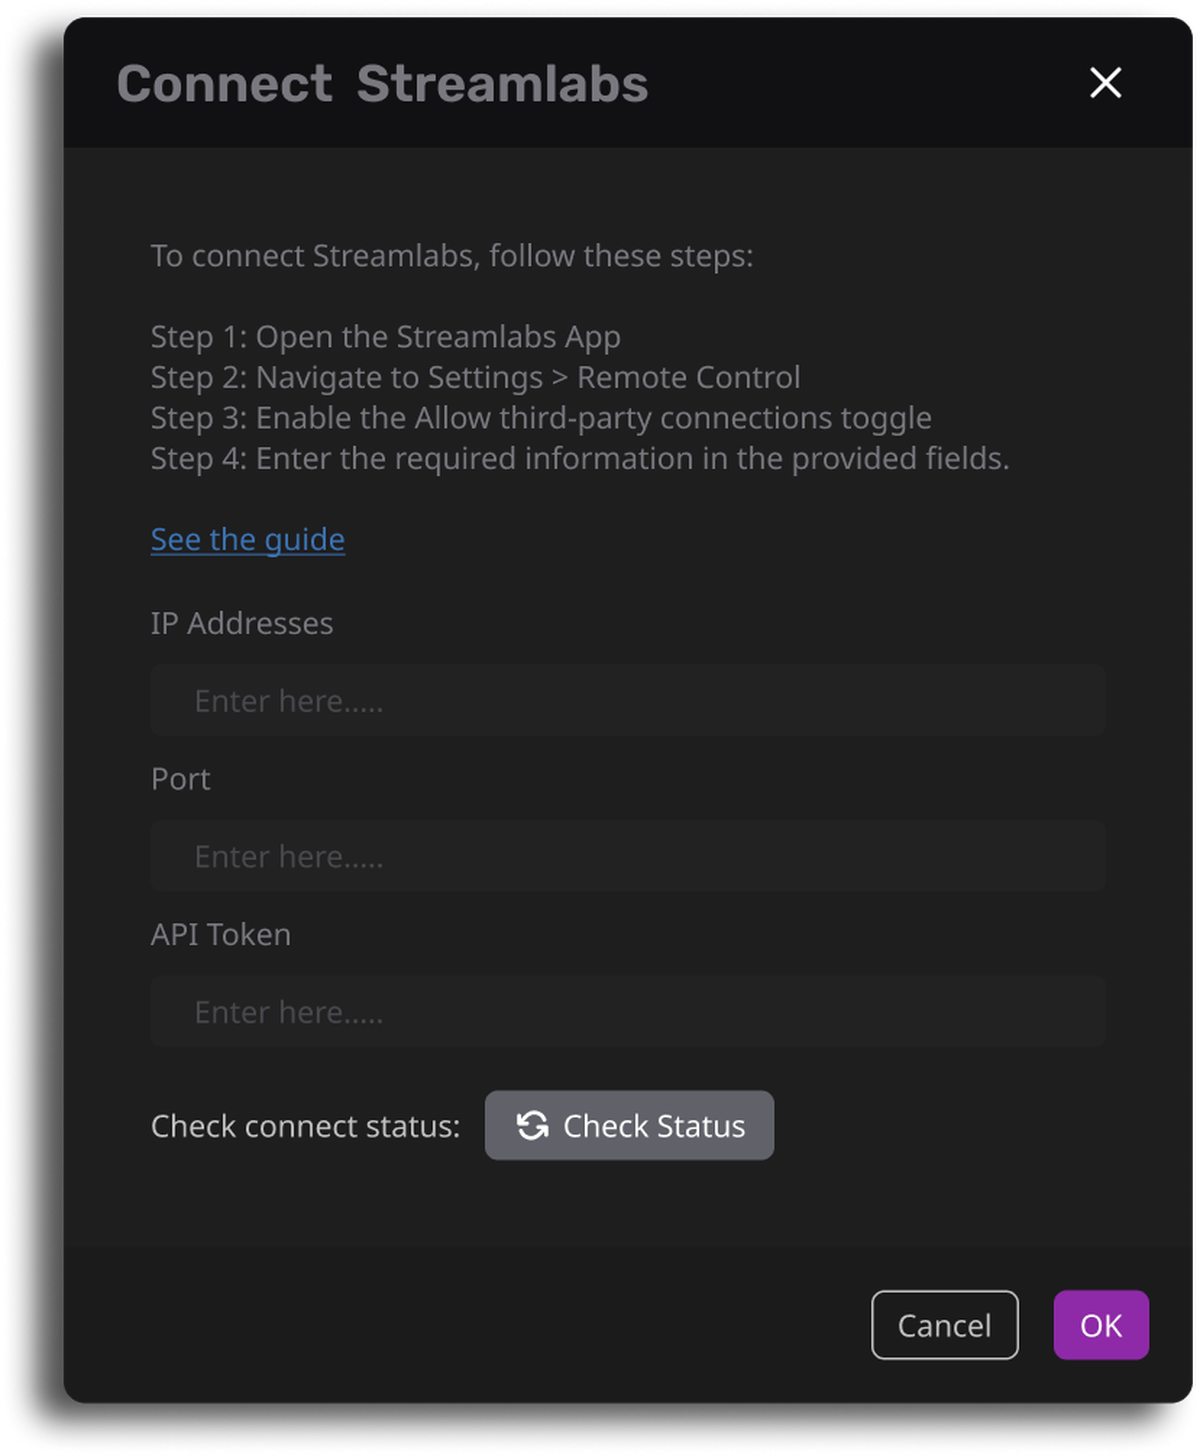1200x1456 pixels.
Task: Click the Port label text
Action: point(181,779)
